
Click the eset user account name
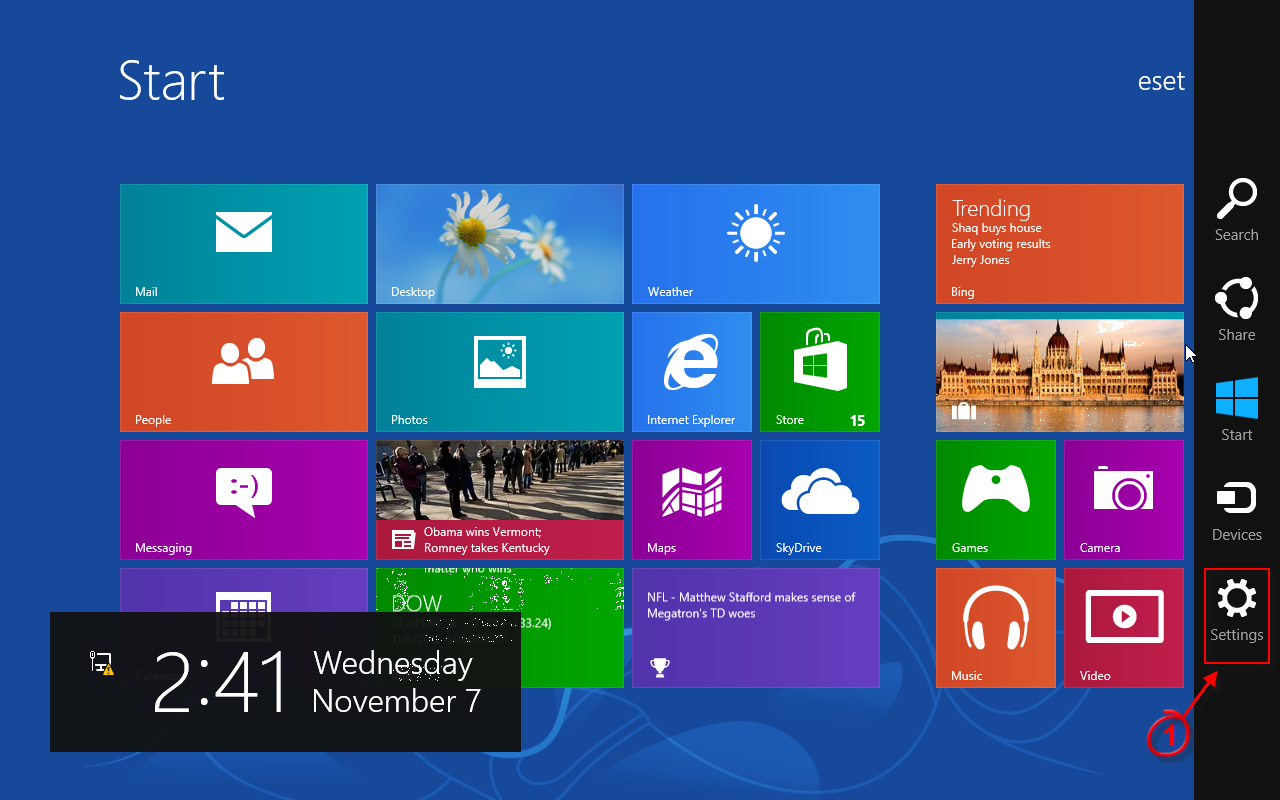coord(1161,81)
